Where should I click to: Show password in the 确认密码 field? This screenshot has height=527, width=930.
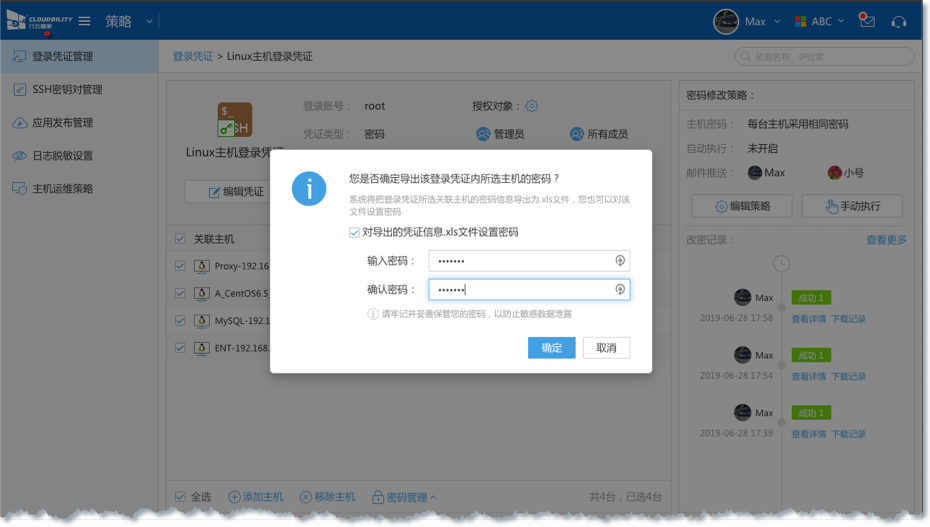click(x=620, y=290)
